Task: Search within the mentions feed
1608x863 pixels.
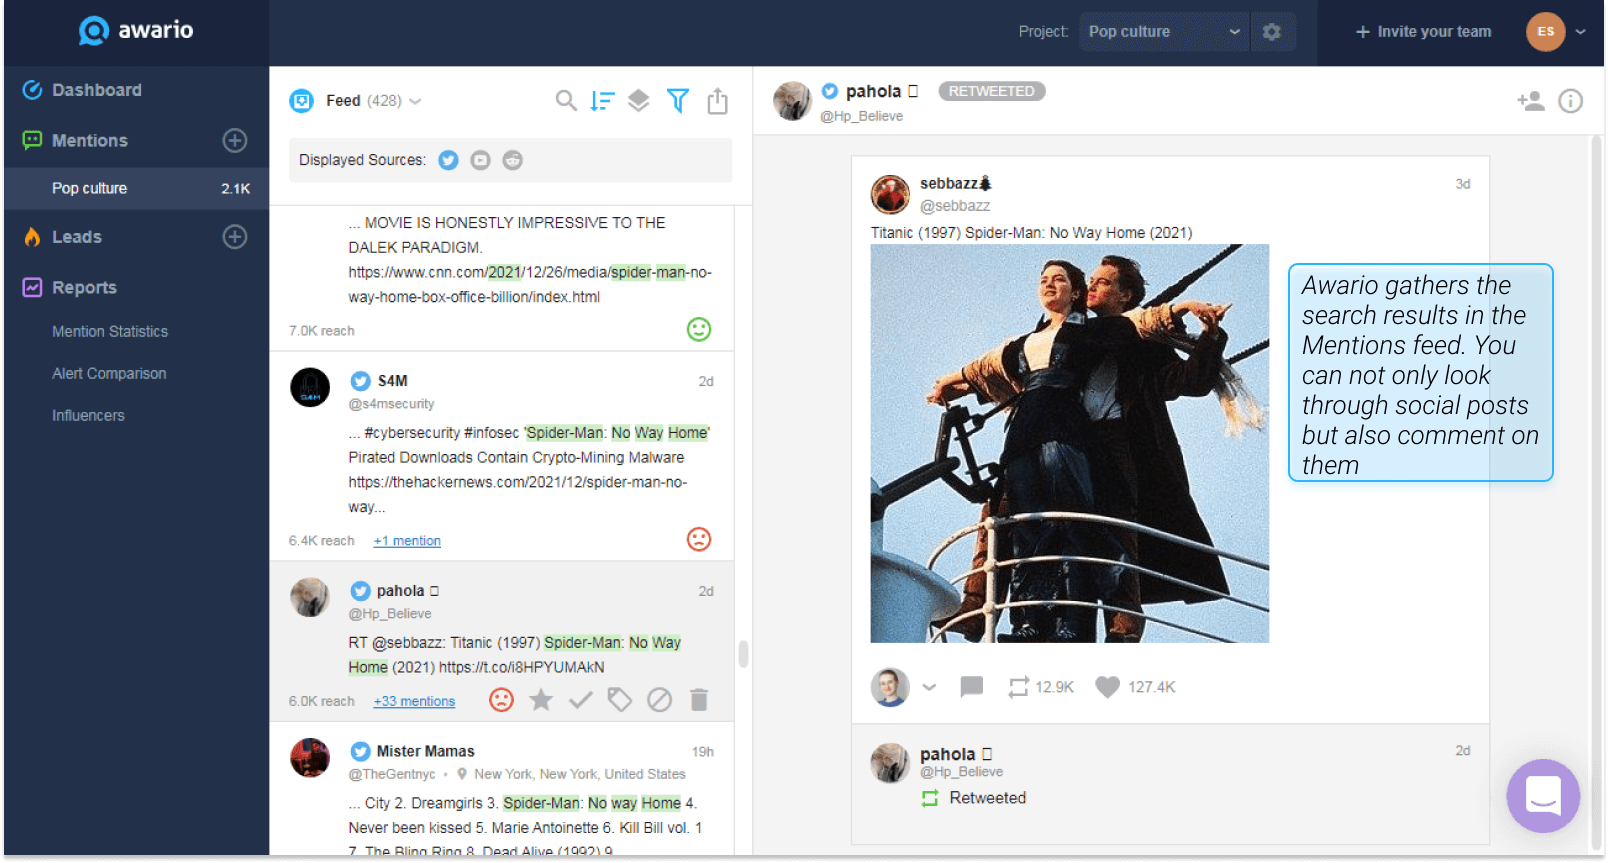Action: tap(566, 101)
